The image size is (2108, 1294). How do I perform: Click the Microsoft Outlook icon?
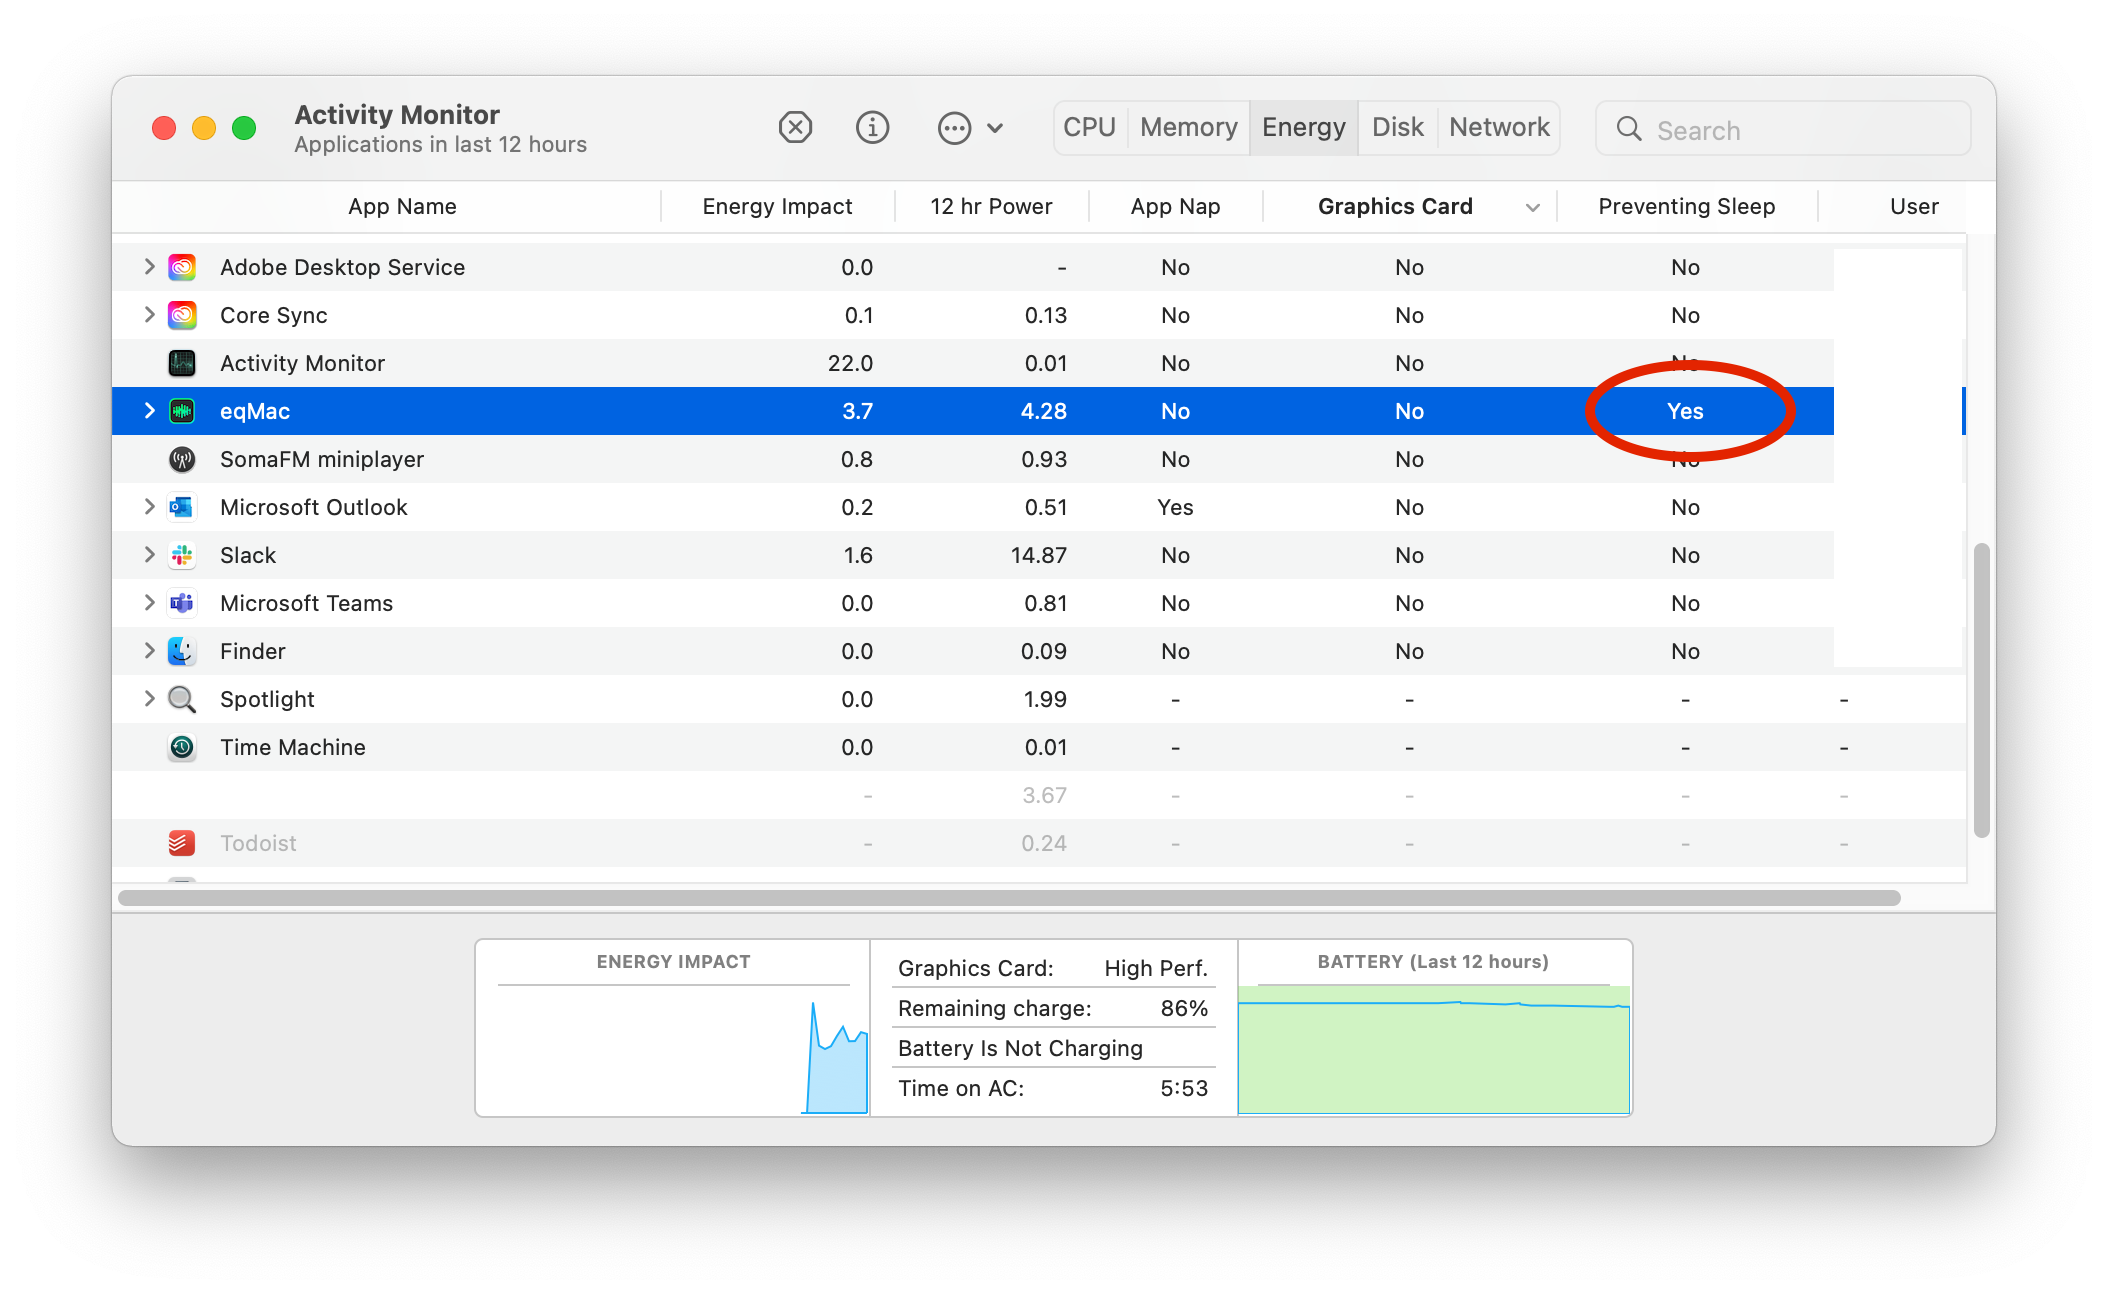pyautogui.click(x=181, y=507)
